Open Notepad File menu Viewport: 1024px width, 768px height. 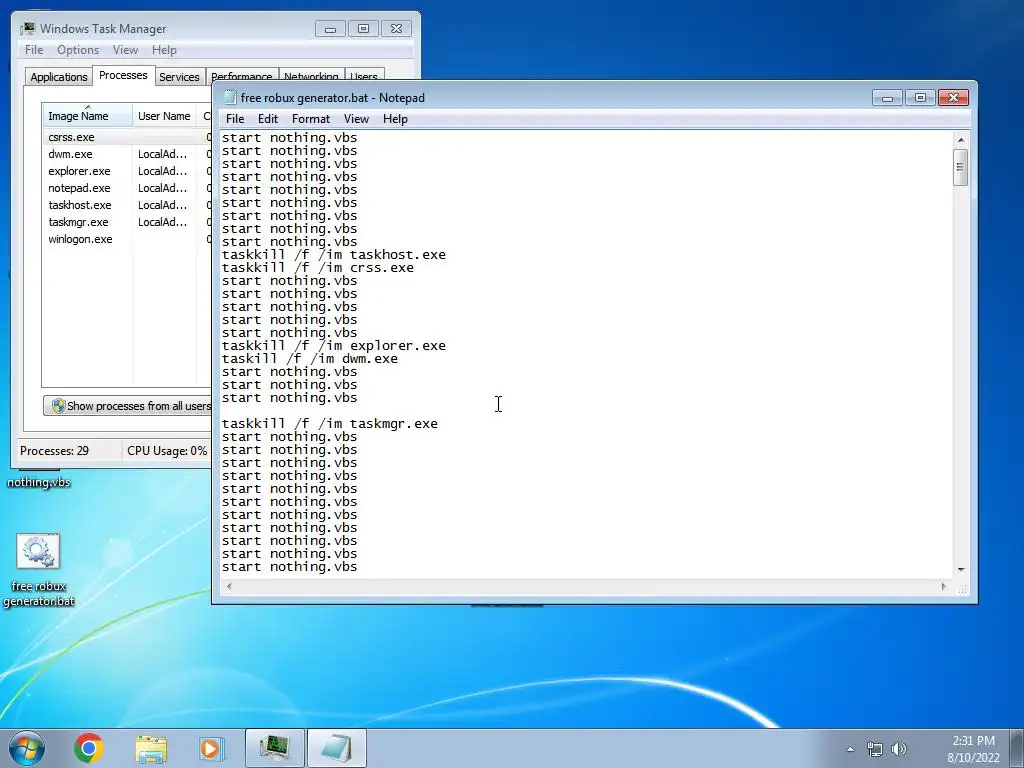coord(234,119)
